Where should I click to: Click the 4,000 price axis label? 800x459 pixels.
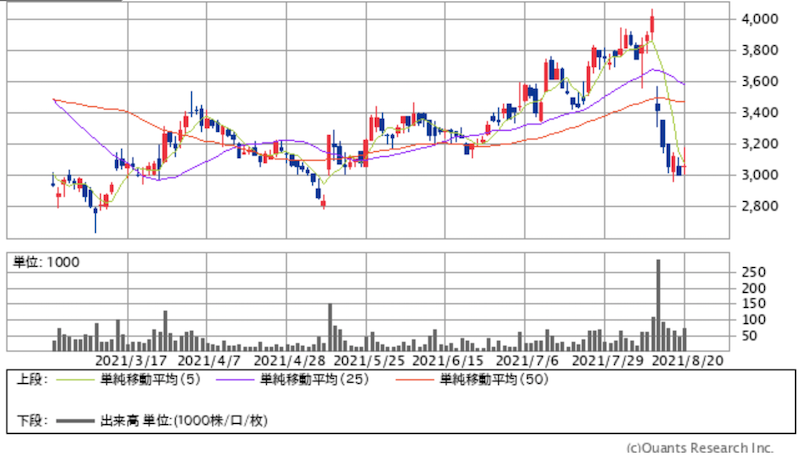coord(760,19)
